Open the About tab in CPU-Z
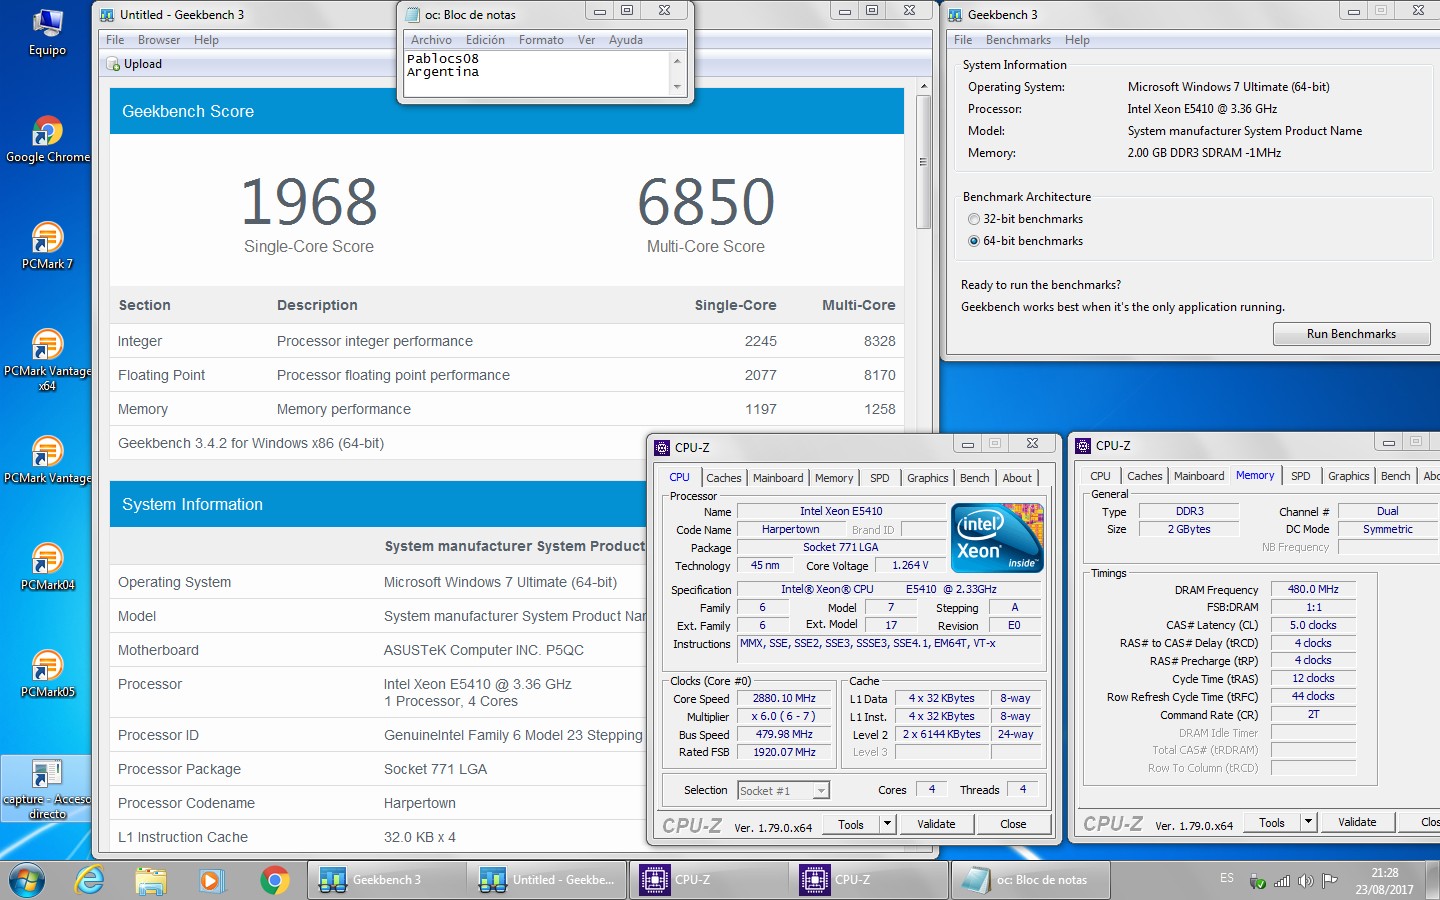The image size is (1440, 900). click(x=1017, y=478)
